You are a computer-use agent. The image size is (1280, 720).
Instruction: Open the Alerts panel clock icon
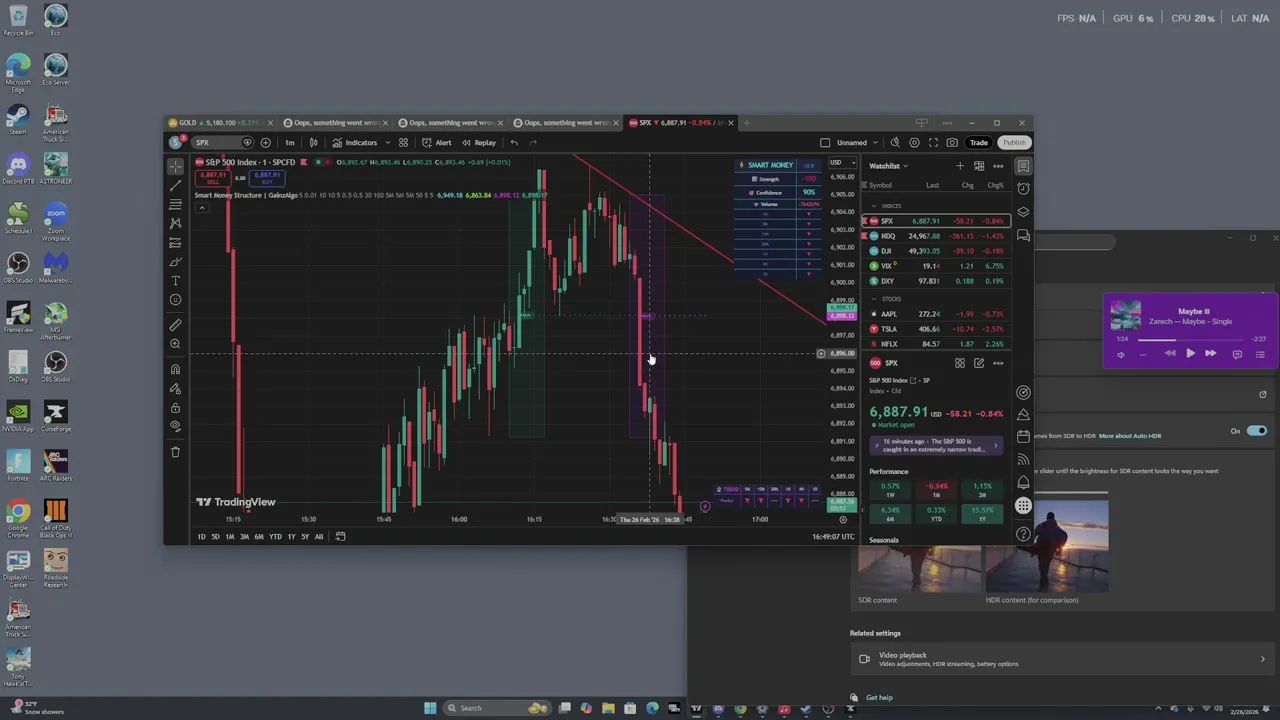1023,188
